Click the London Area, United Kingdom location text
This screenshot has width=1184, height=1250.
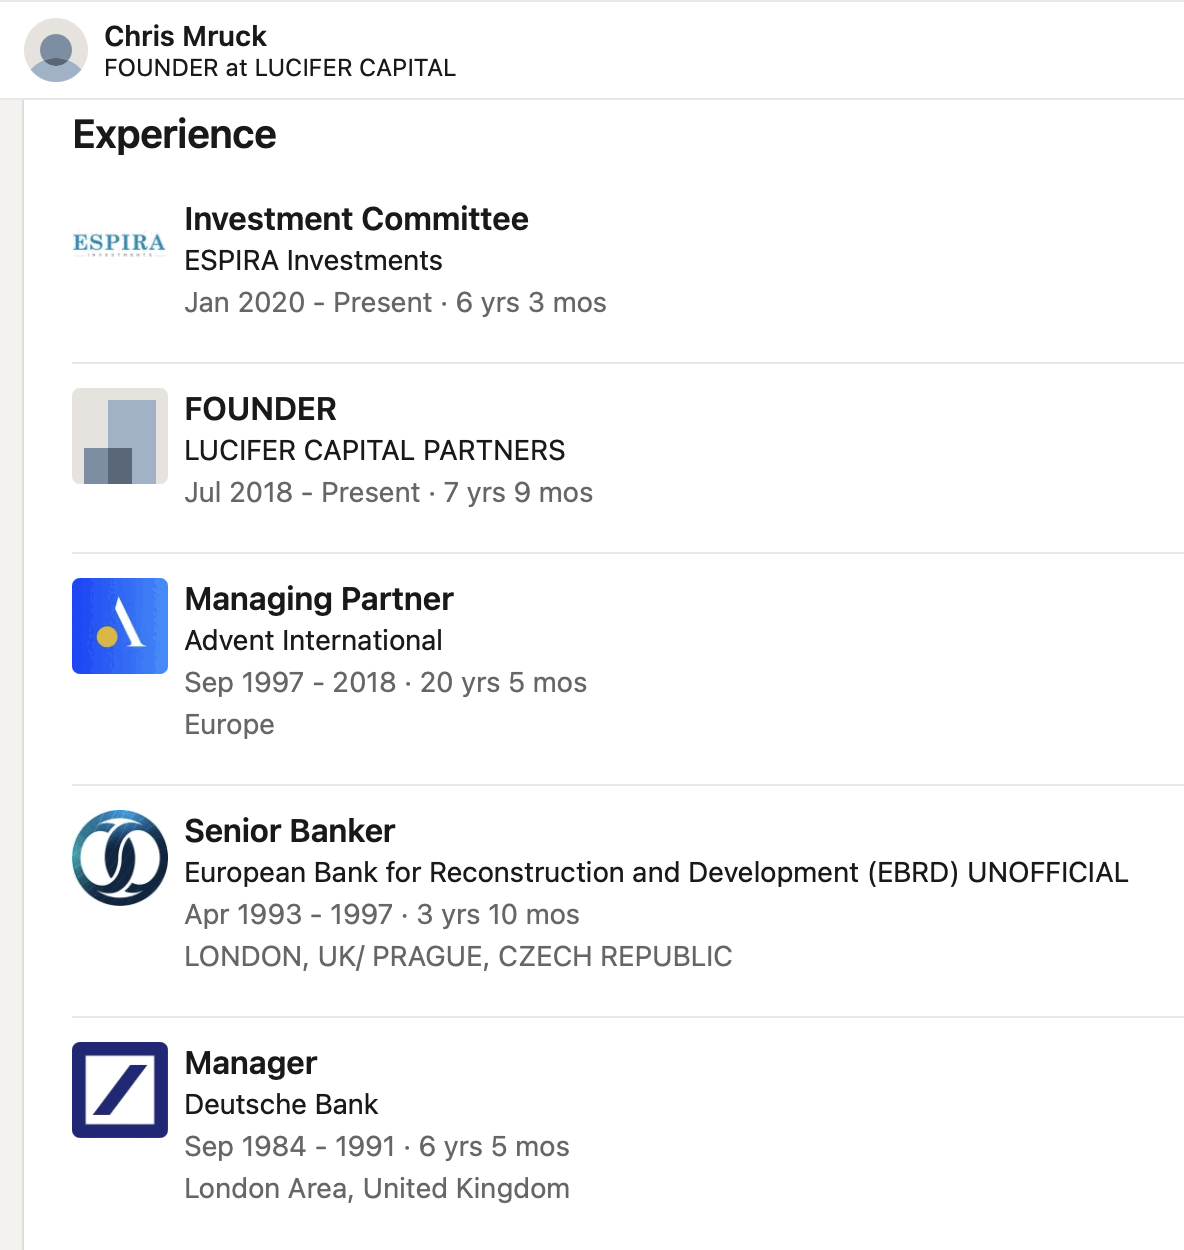click(x=377, y=1189)
